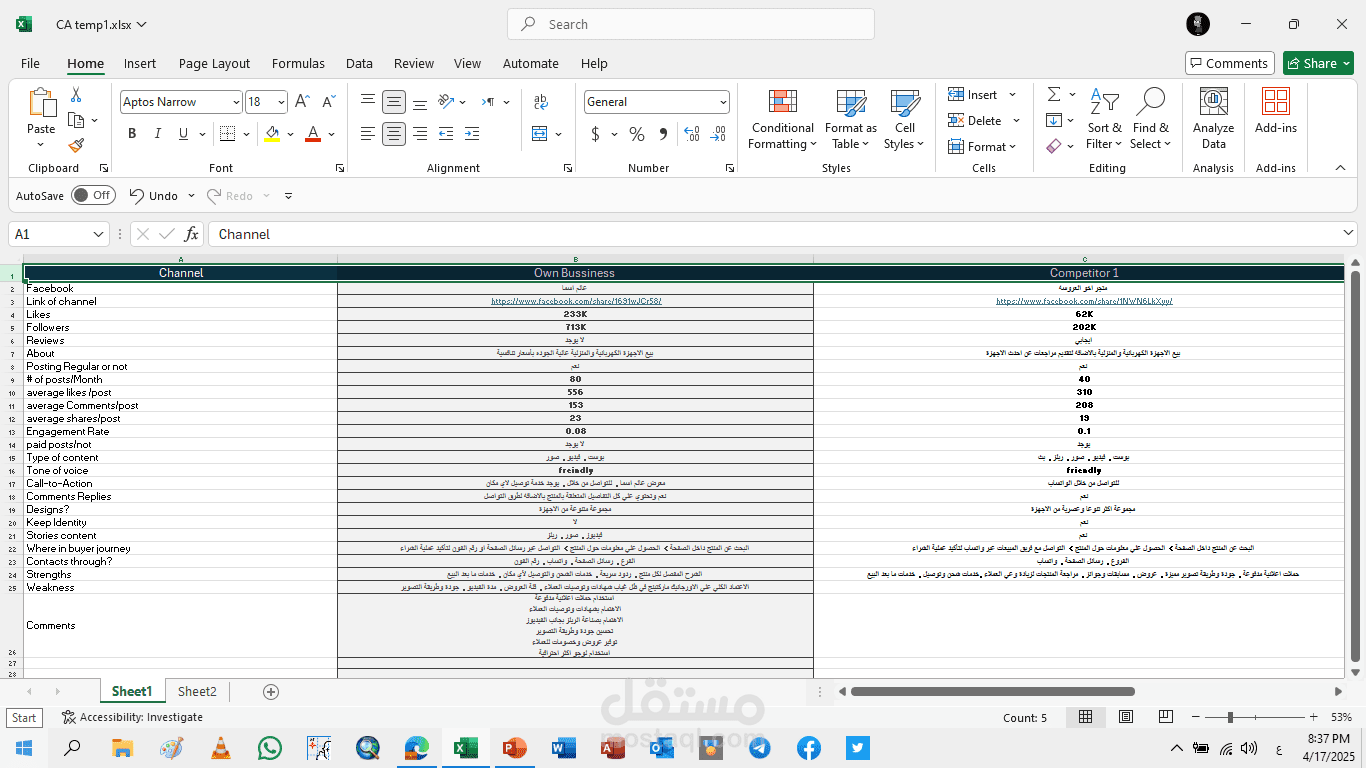Open the font name dropdown
Viewport: 1366px width, 768px height.
(x=236, y=102)
